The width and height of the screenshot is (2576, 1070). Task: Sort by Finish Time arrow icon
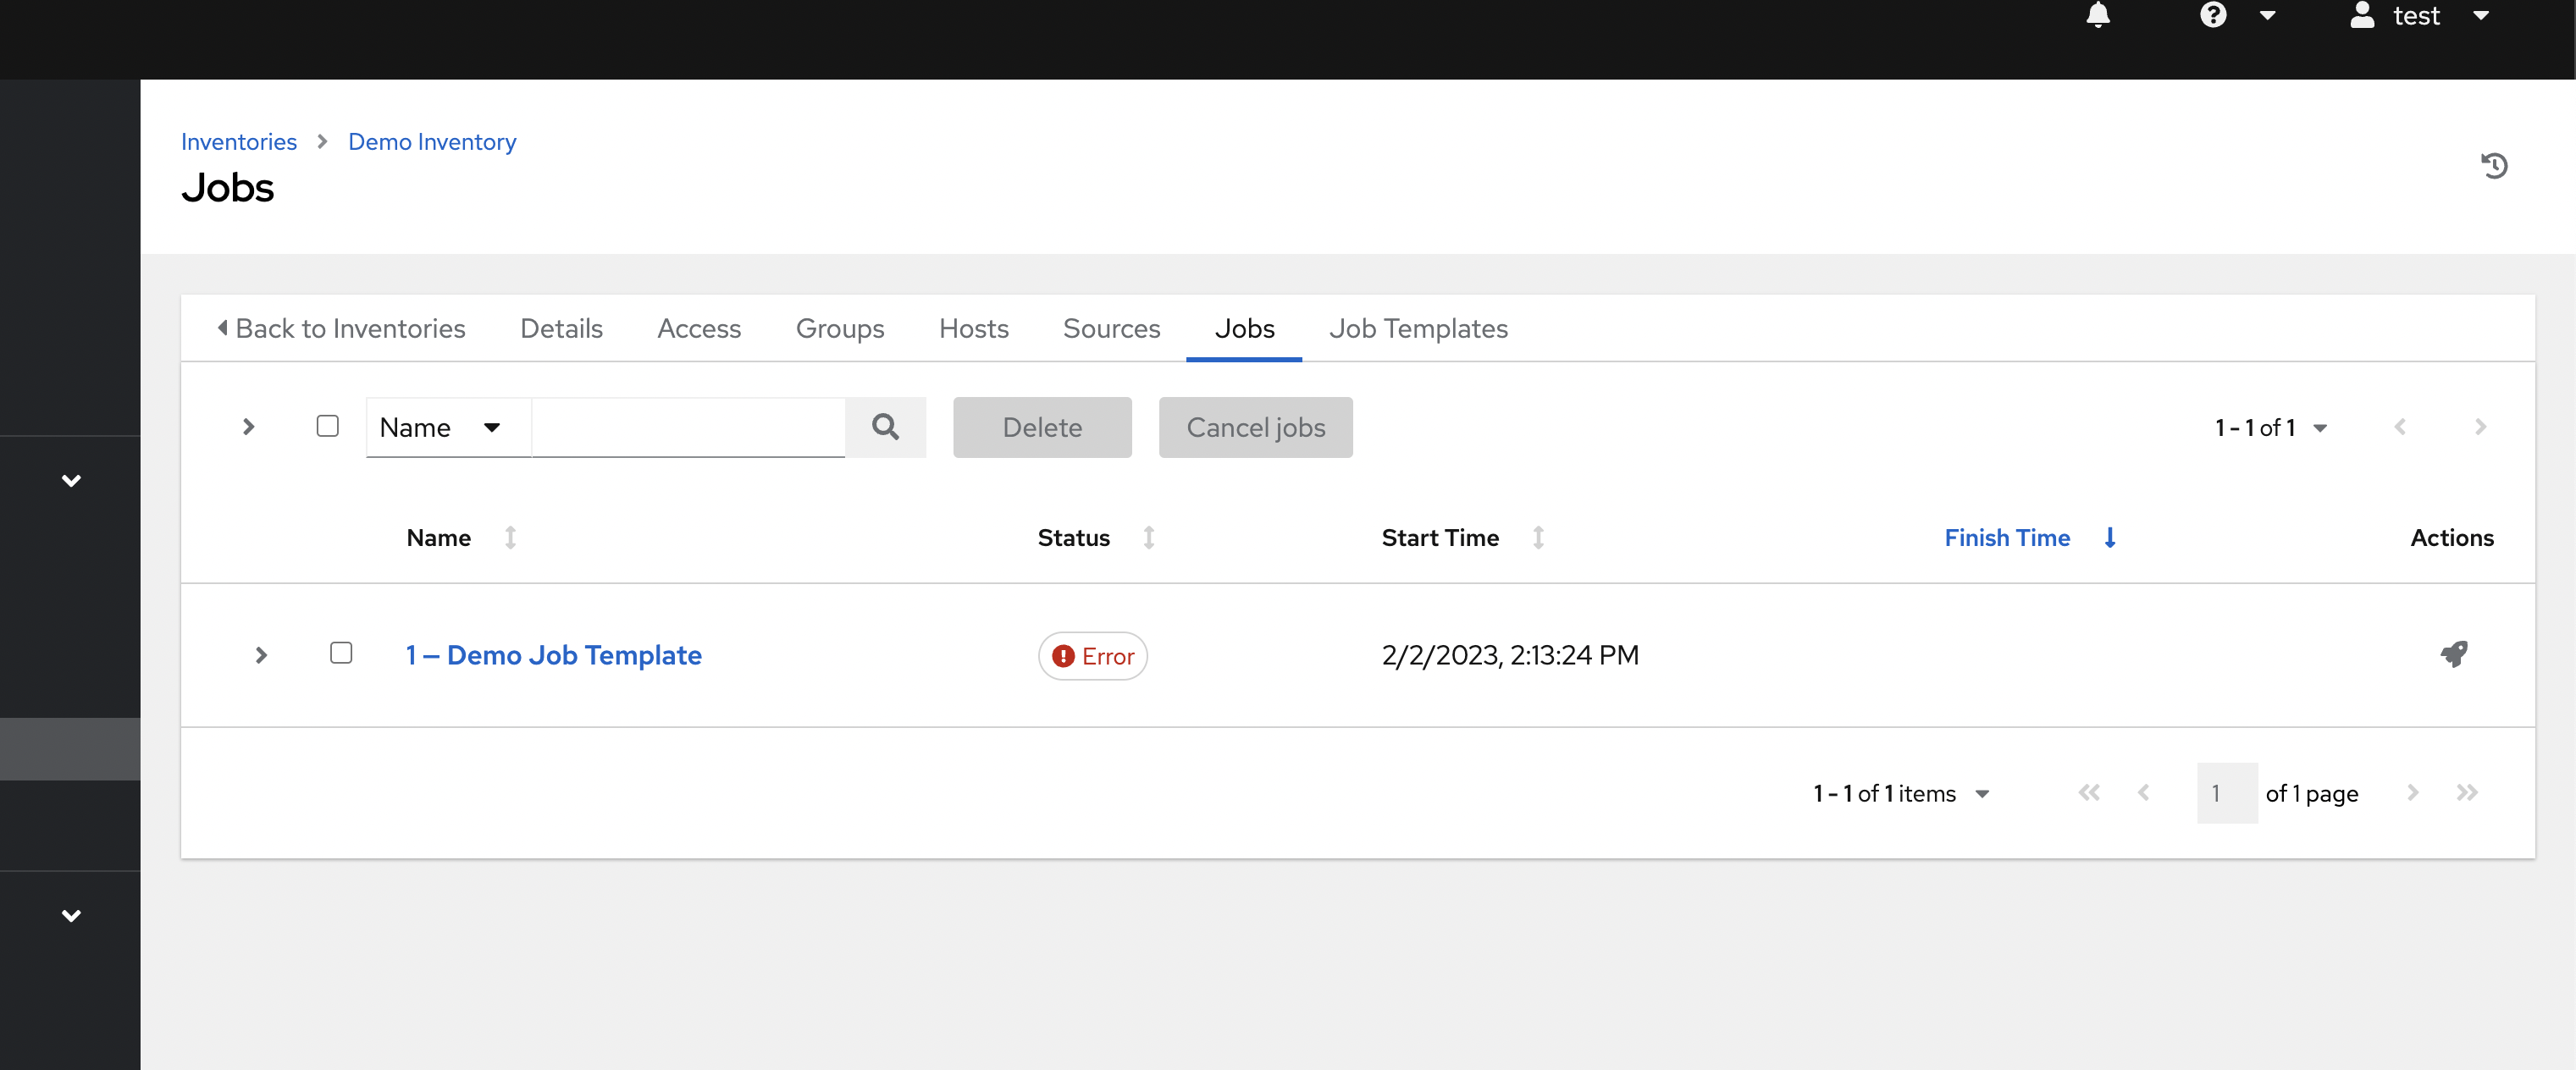coord(2110,538)
